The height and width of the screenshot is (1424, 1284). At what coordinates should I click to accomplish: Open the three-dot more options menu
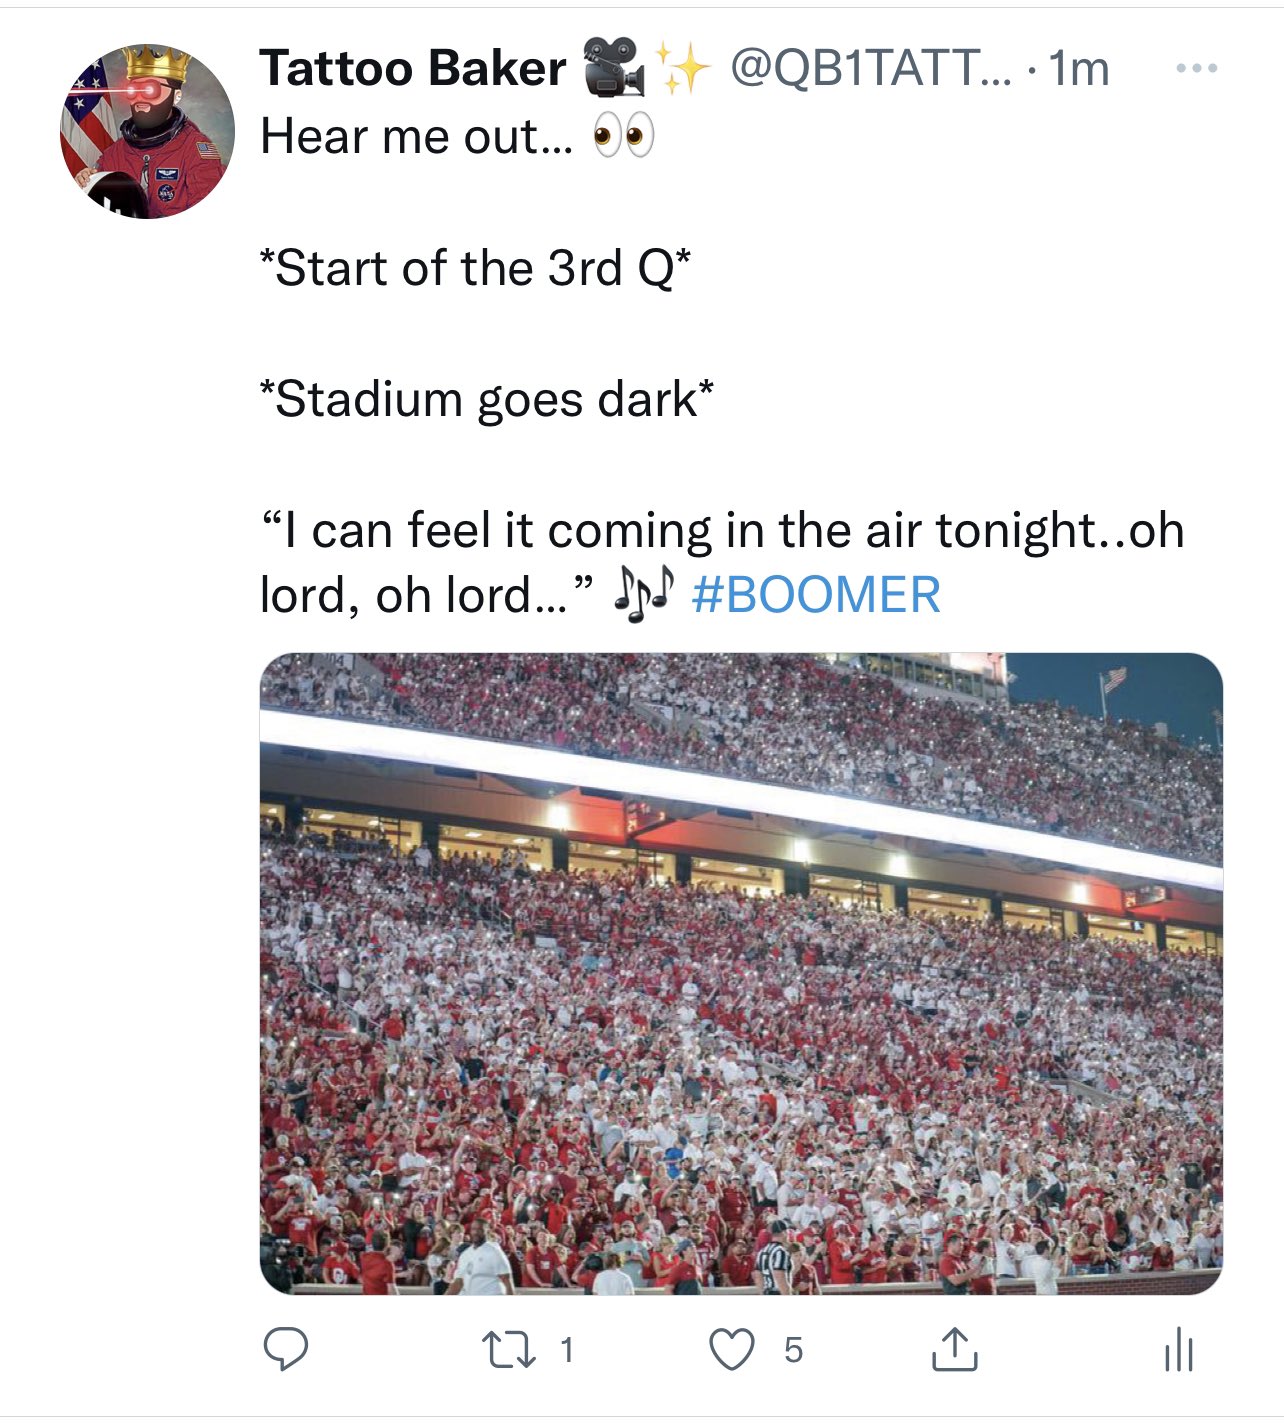pos(1196,69)
